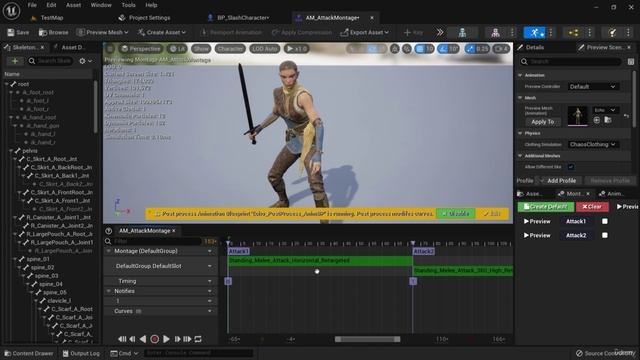This screenshot has height=360, width=640.
Task: Open the viewport Show menu
Action: (201, 49)
